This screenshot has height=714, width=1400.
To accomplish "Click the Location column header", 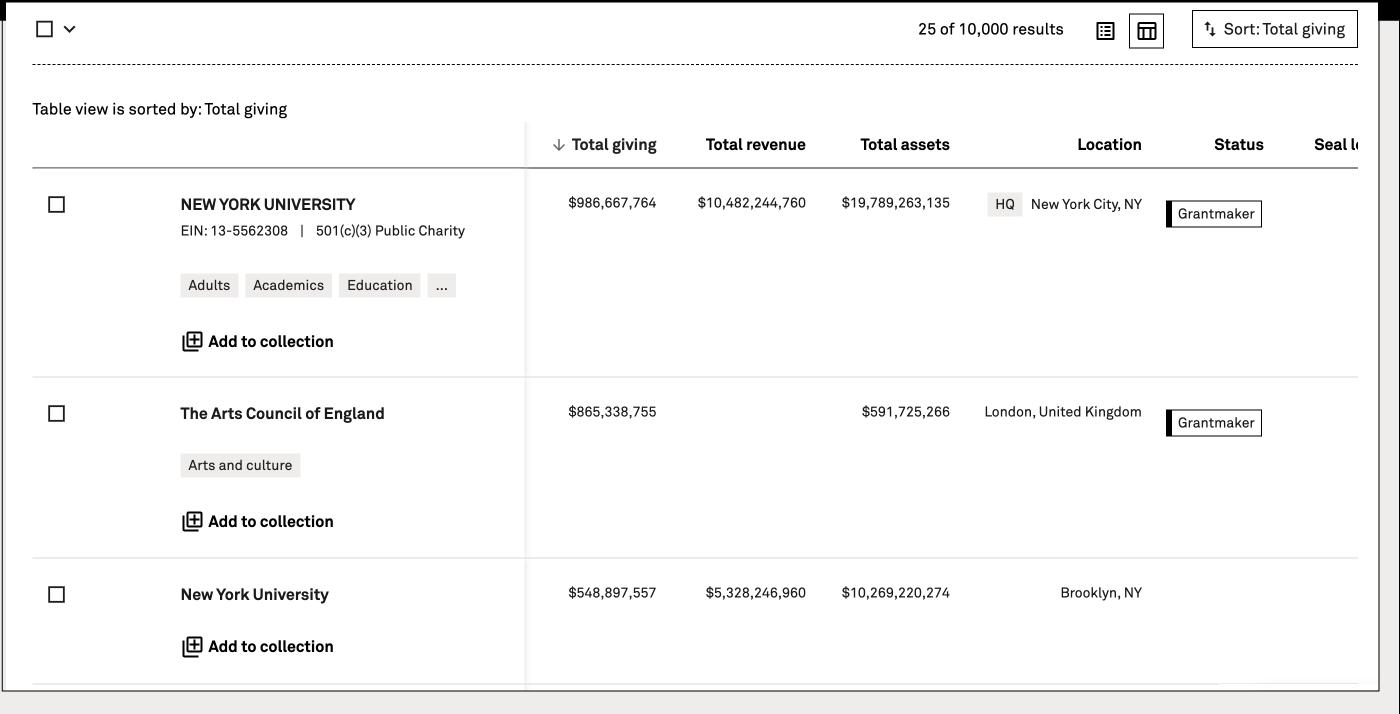I will (x=1109, y=145).
